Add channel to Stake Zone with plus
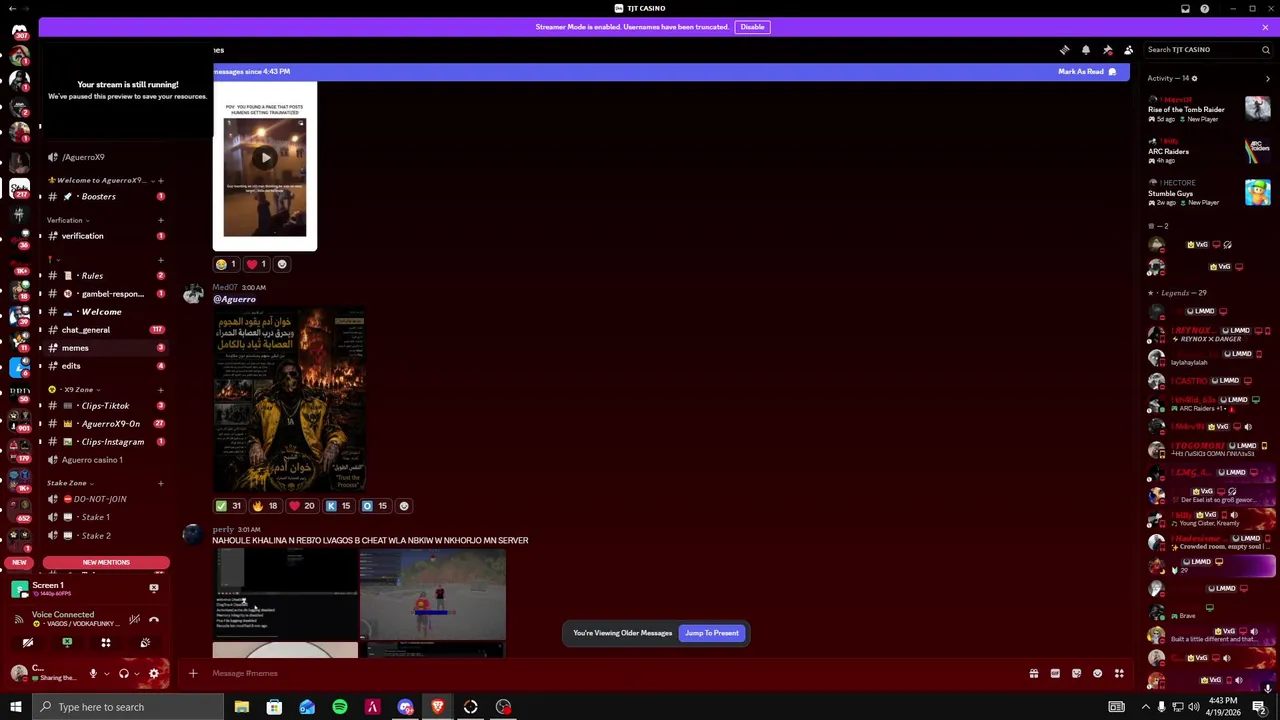 tap(160, 483)
